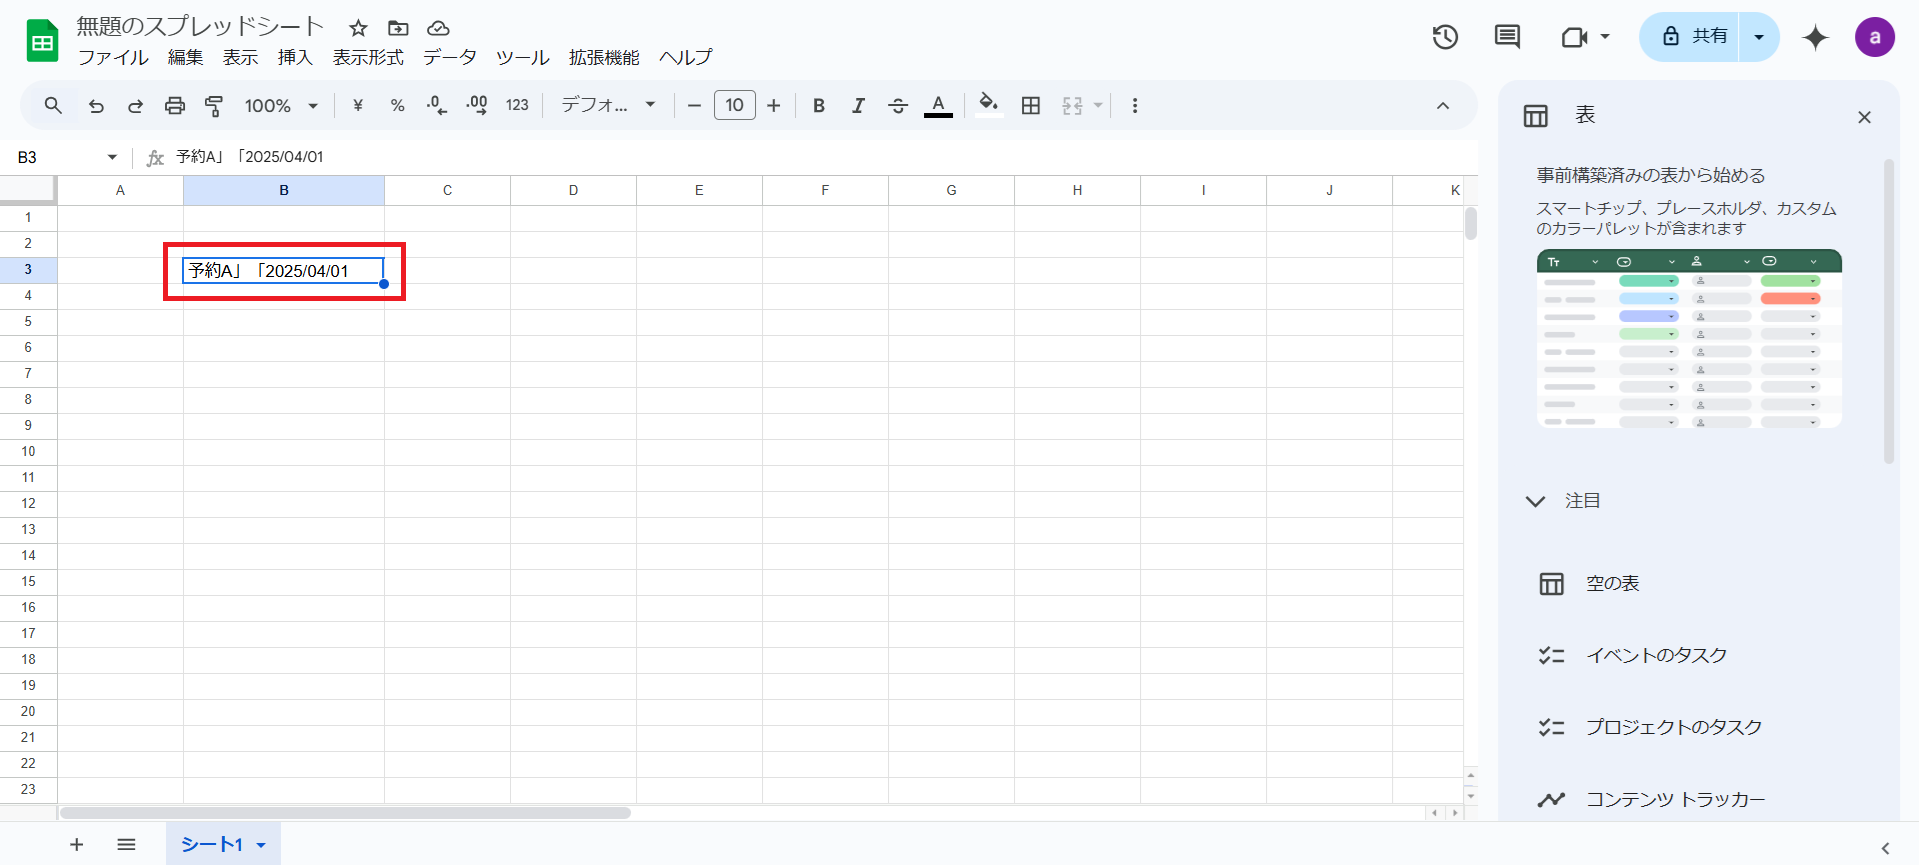Viewport: 1919px width, 865px height.
Task: Open the 100% zoom dropdown
Action: click(281, 106)
